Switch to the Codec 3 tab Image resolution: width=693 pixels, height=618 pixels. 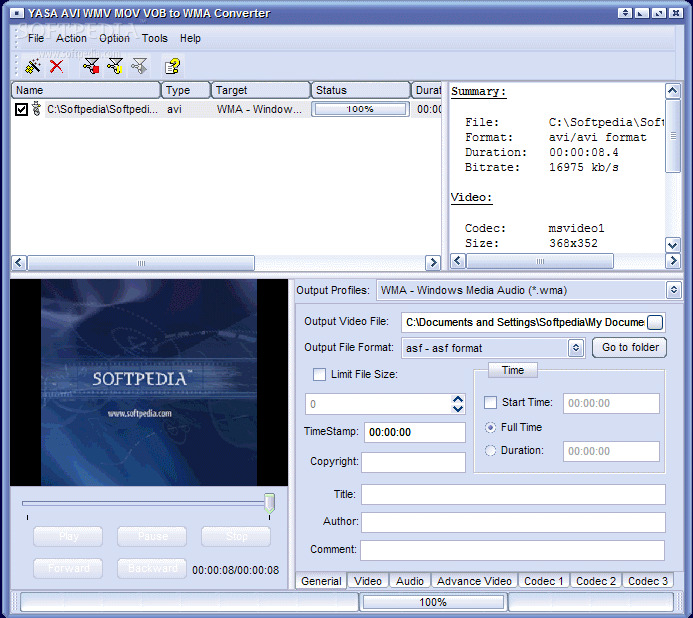tap(648, 581)
